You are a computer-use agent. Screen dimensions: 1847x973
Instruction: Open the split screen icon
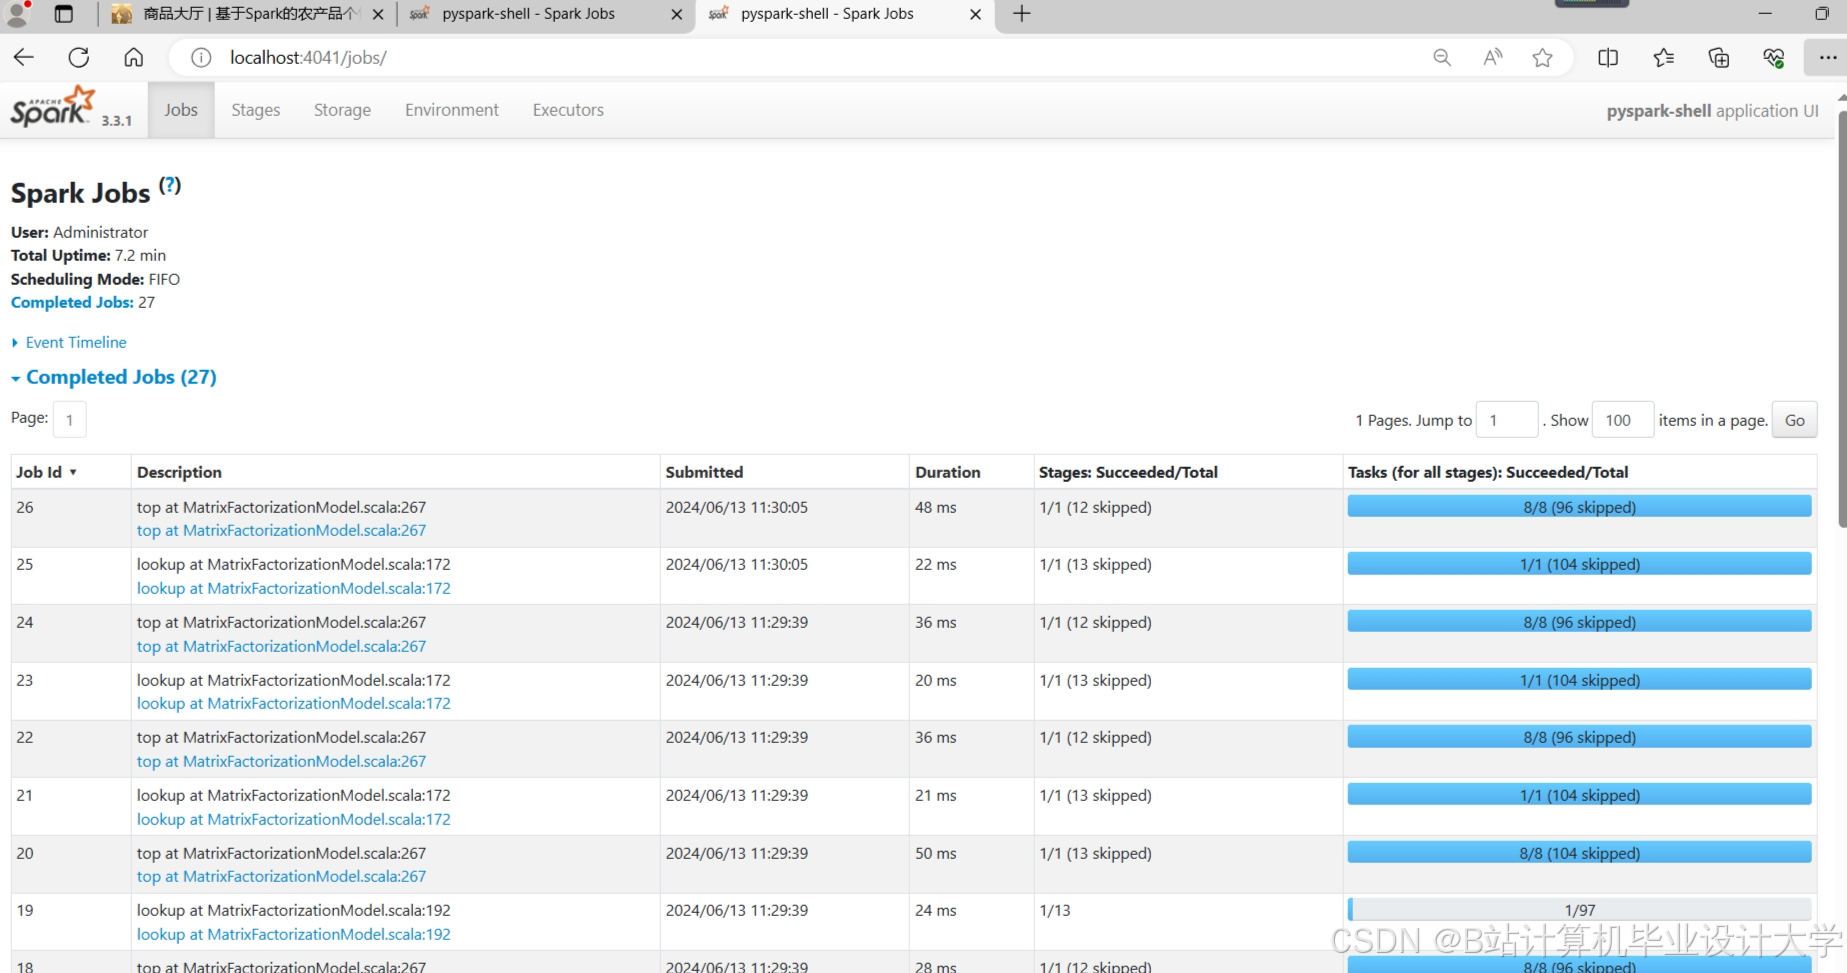tap(1608, 57)
